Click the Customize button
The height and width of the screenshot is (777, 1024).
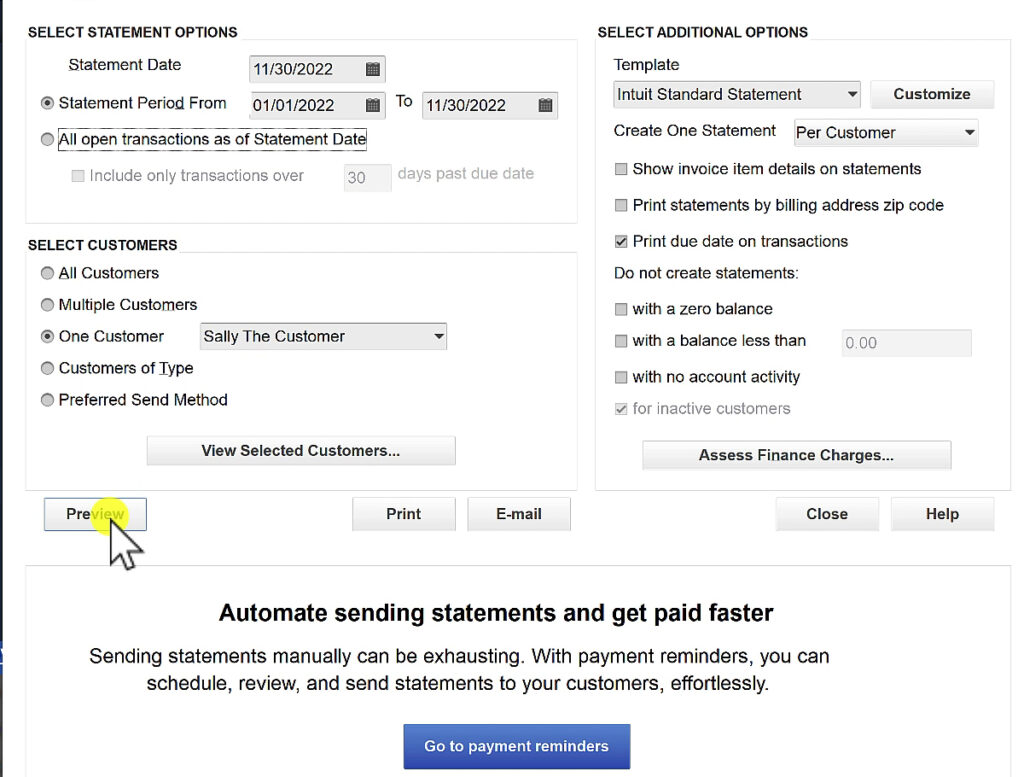point(932,94)
